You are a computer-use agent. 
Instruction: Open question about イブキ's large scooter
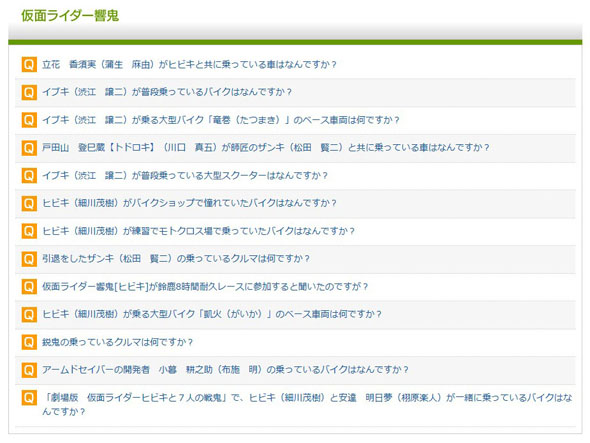(185, 175)
